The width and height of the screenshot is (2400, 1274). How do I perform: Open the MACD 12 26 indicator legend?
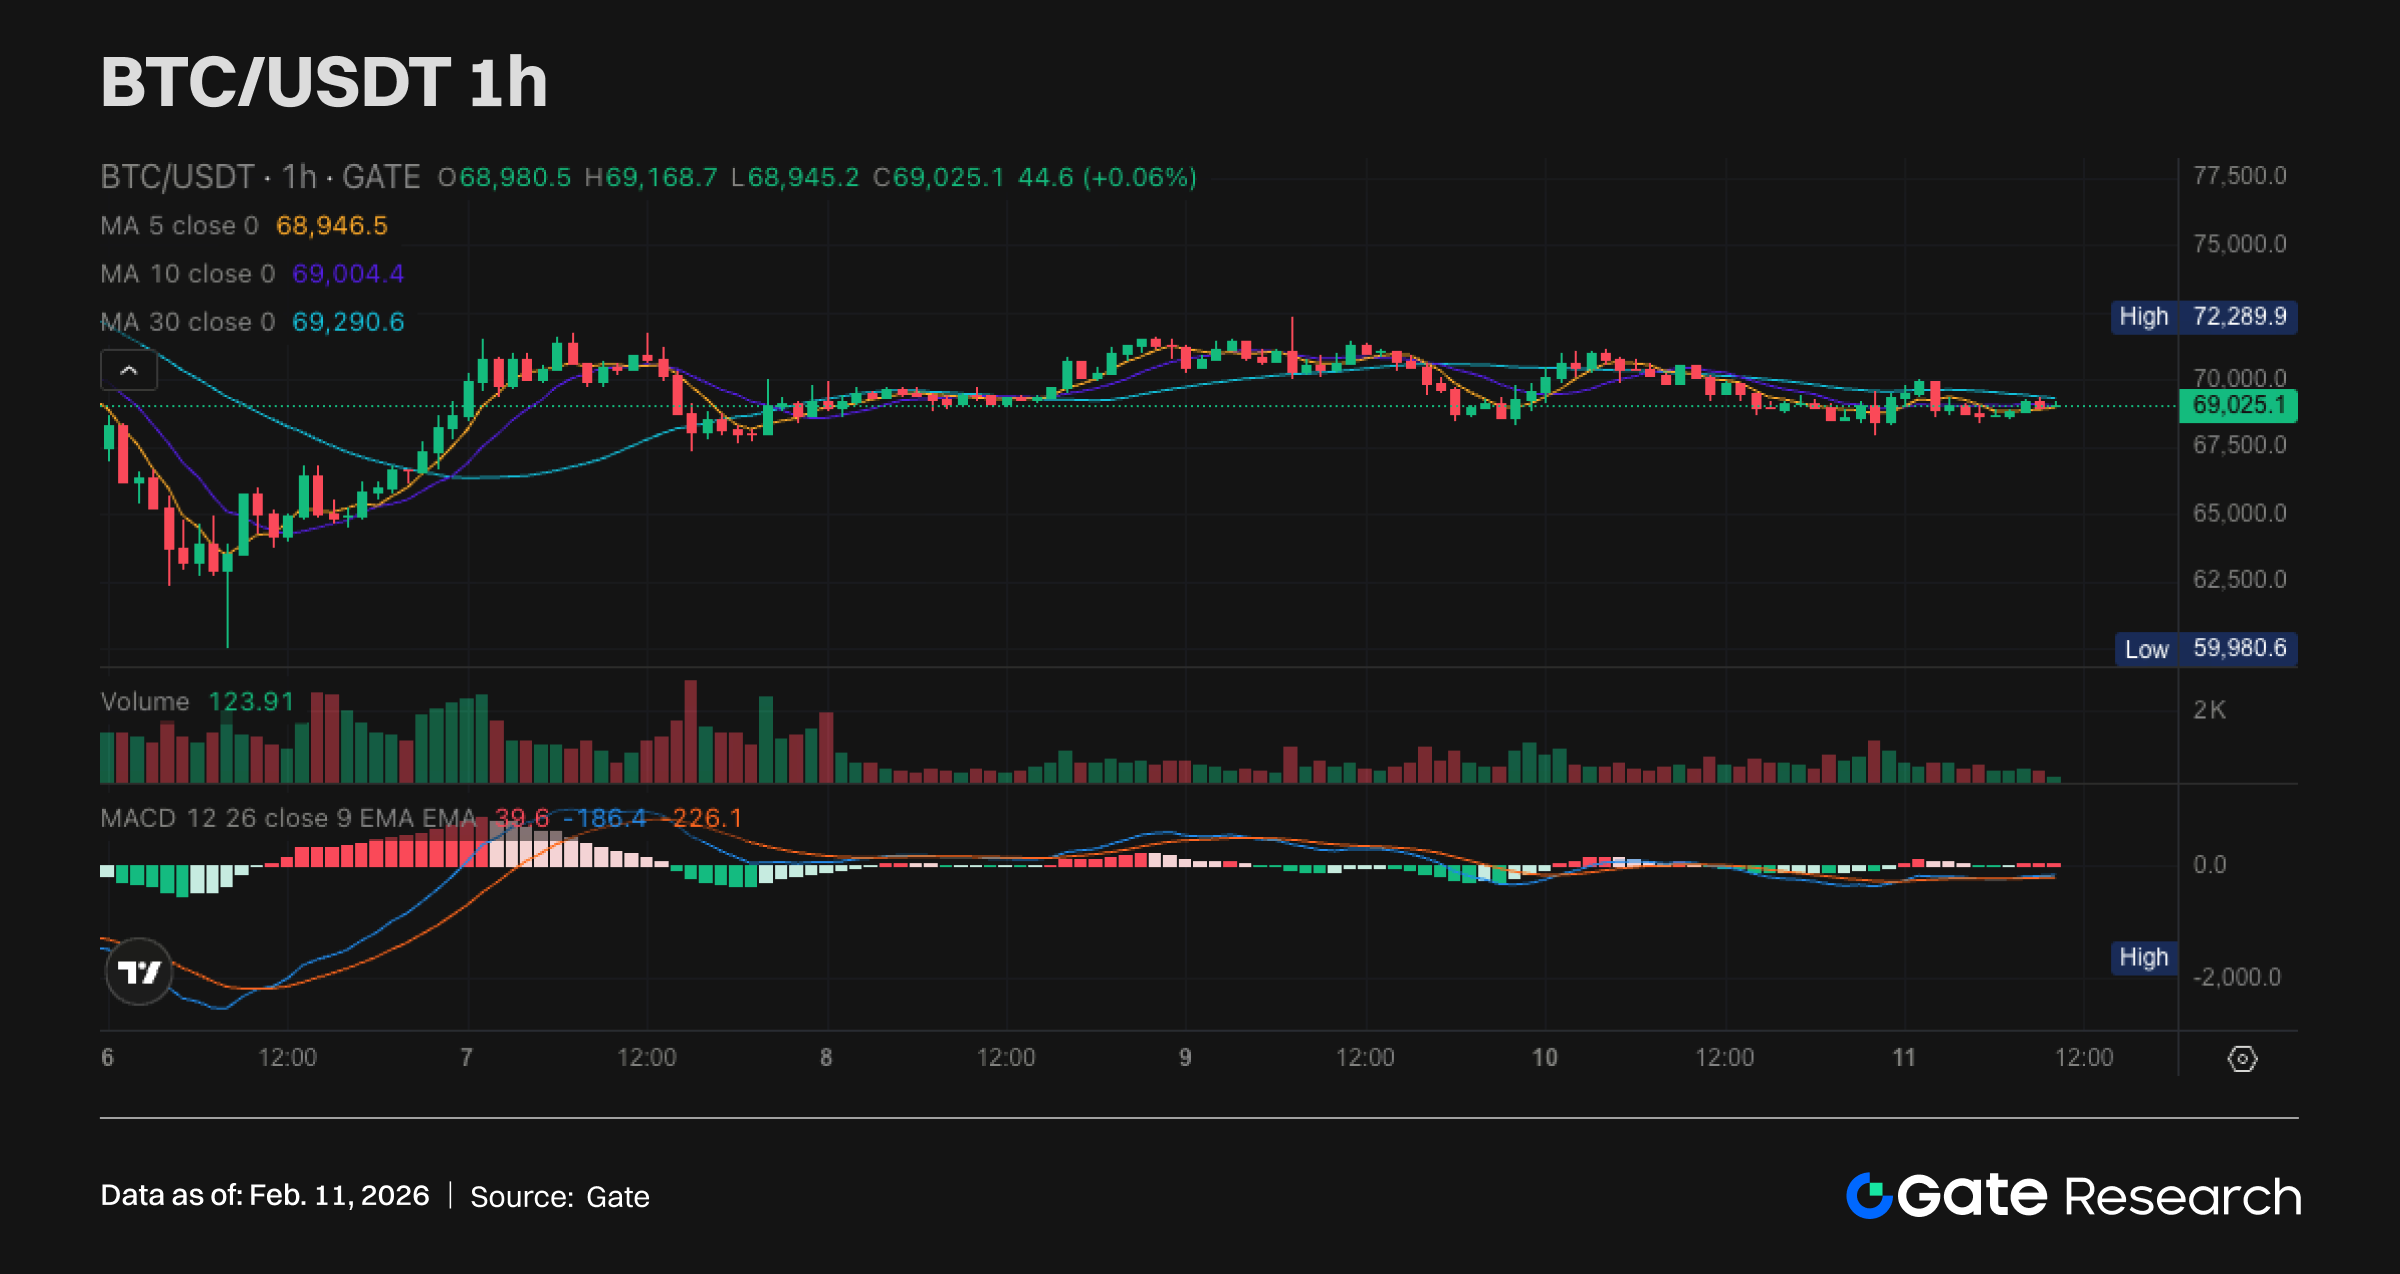coord(288,818)
